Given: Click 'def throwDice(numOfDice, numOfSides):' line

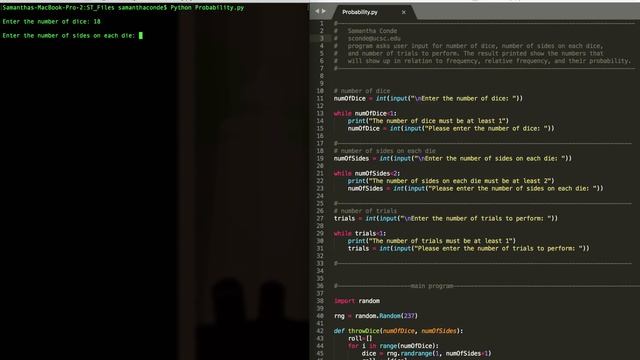Looking at the screenshot, I should pyautogui.click(x=398, y=331).
